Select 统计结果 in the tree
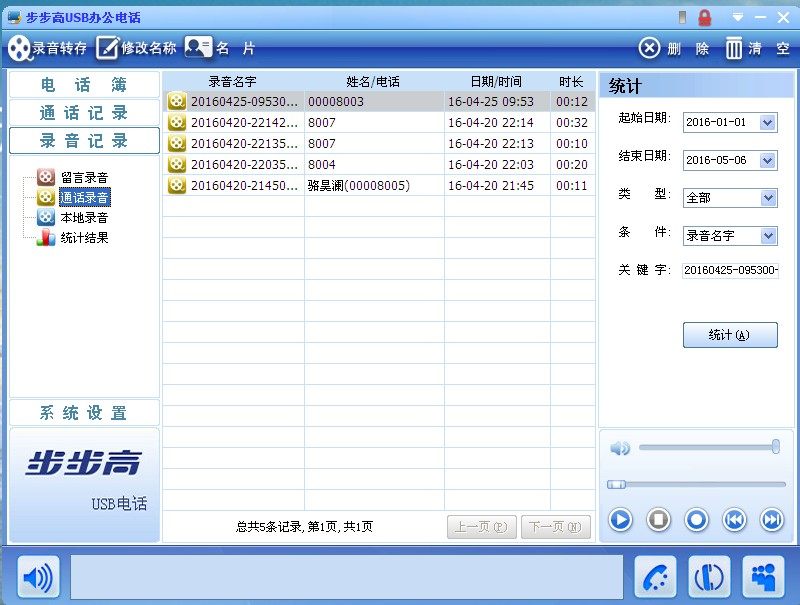Image resolution: width=800 pixels, height=605 pixels. pyautogui.click(x=84, y=237)
